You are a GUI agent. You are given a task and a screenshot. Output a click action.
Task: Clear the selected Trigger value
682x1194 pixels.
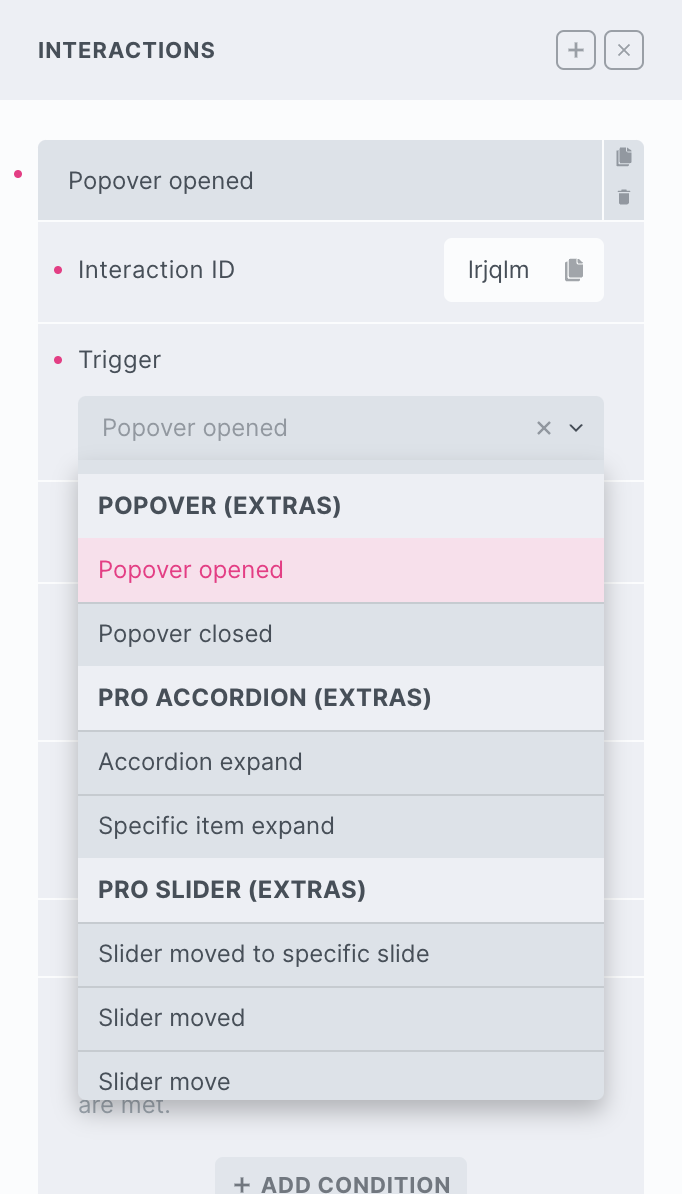[544, 428]
